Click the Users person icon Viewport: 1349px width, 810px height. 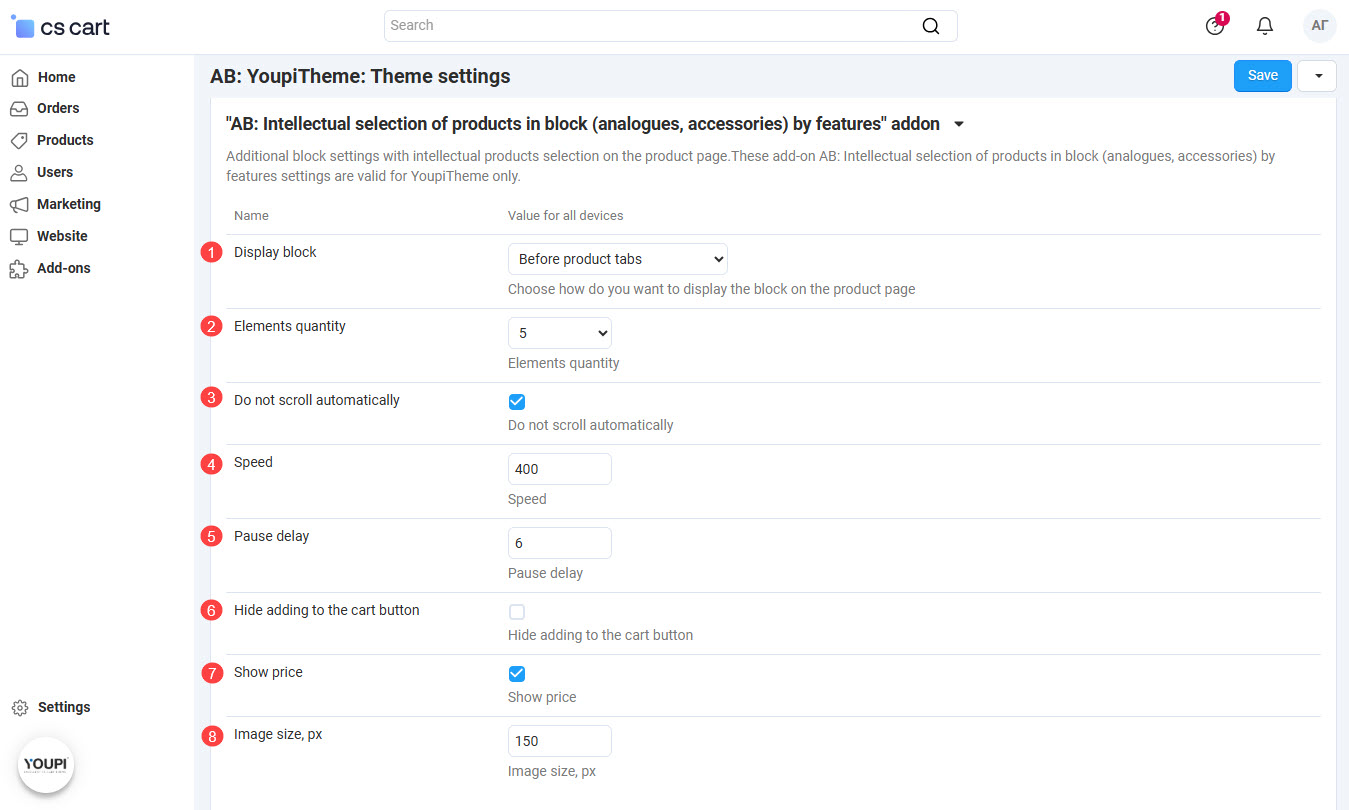click(19, 172)
